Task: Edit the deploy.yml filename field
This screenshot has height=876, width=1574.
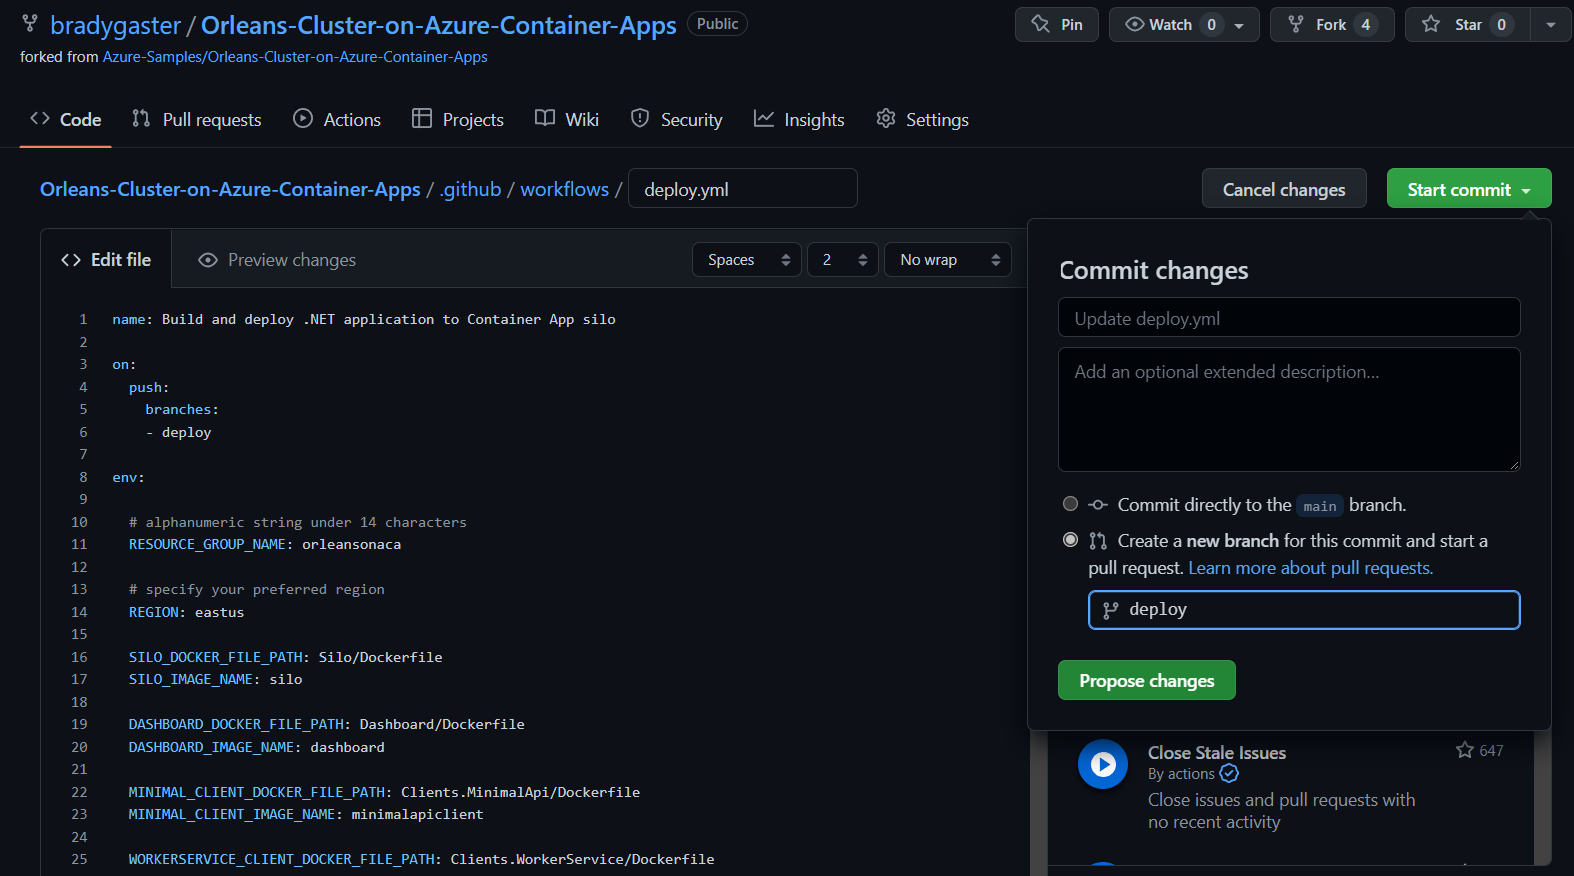Action: pos(743,188)
